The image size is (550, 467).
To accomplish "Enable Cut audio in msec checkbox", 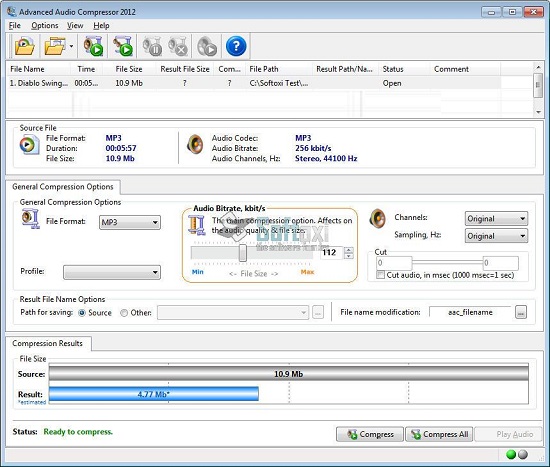I will [x=380, y=275].
